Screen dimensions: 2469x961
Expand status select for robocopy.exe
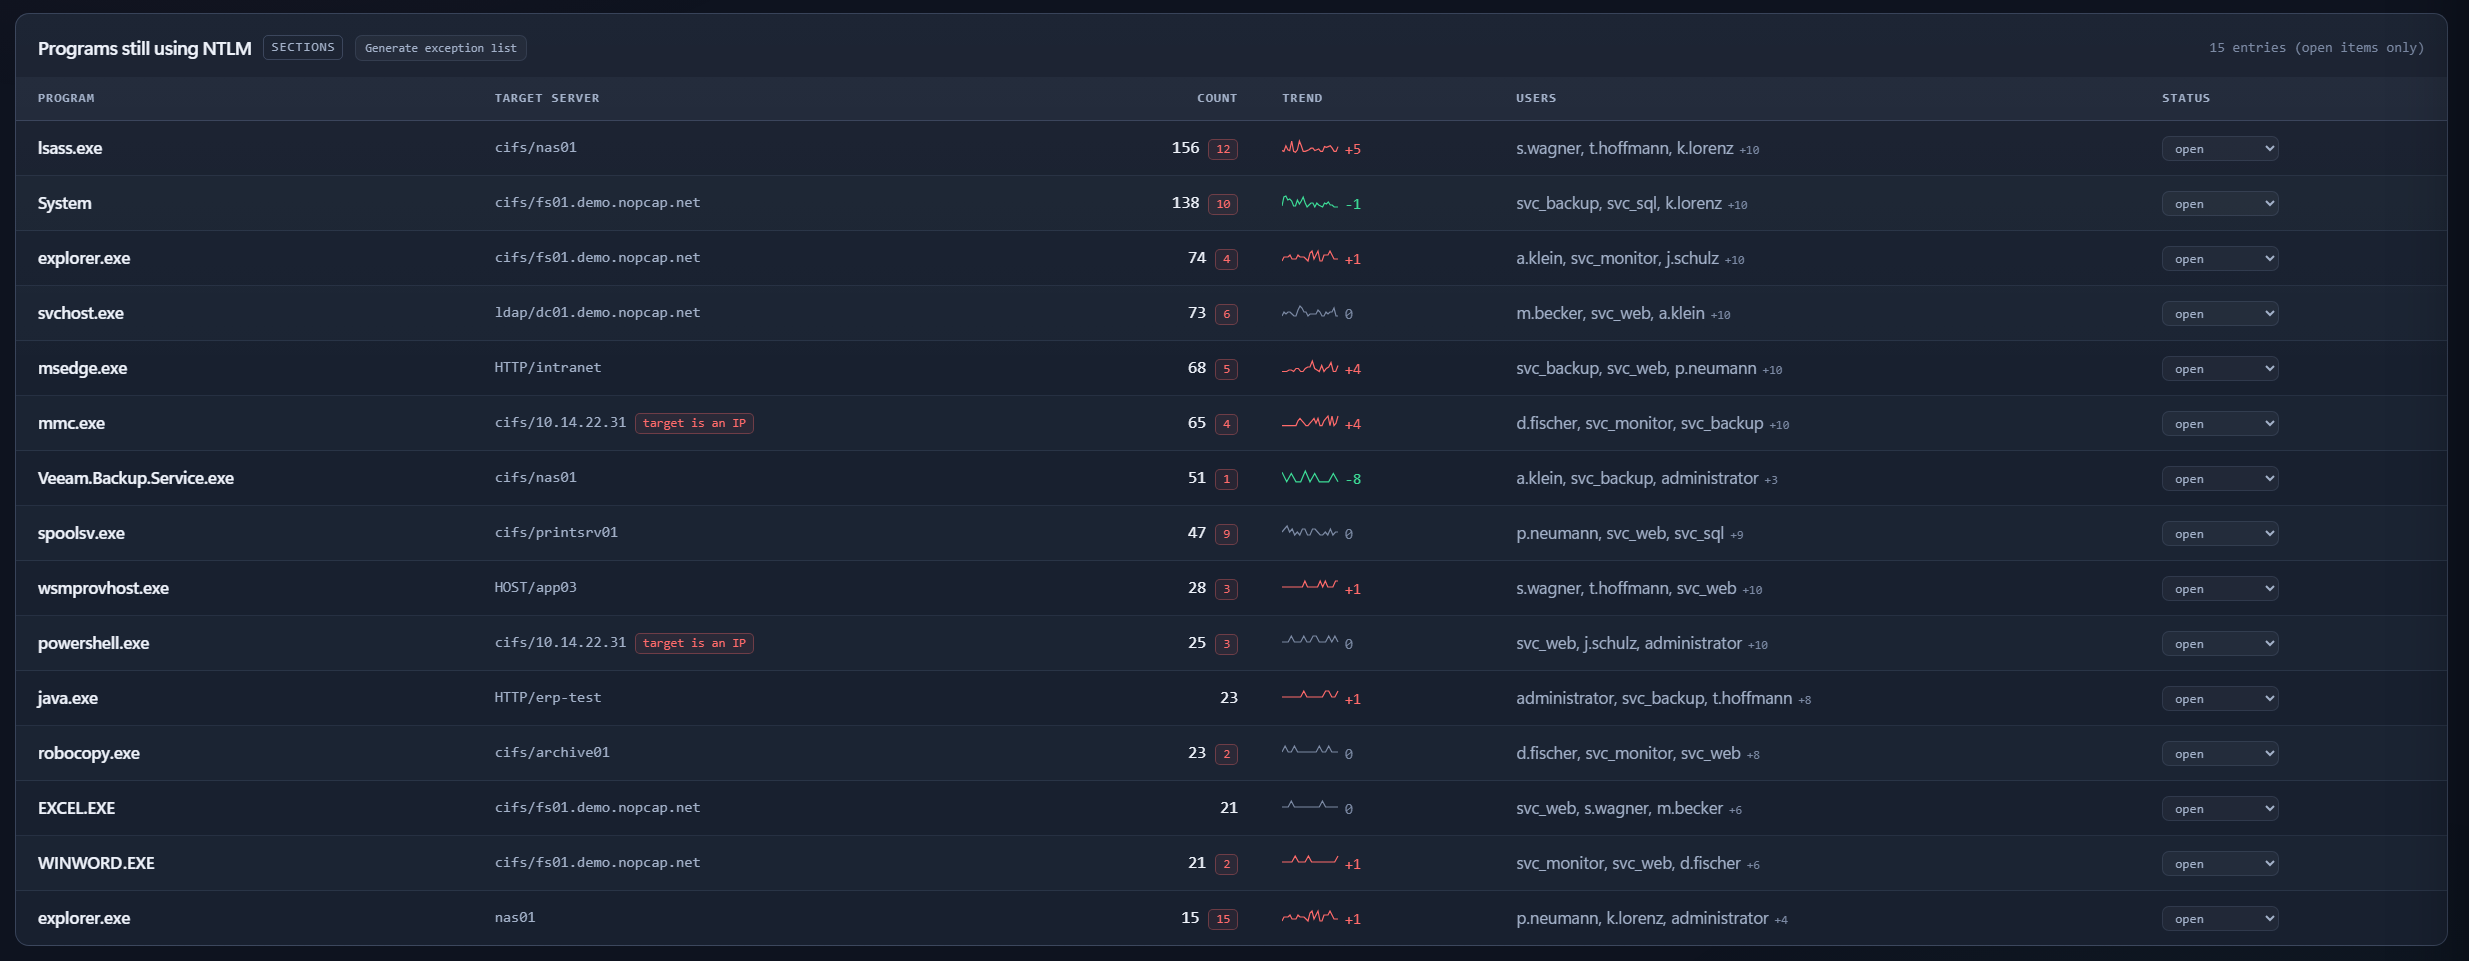(x=2220, y=754)
